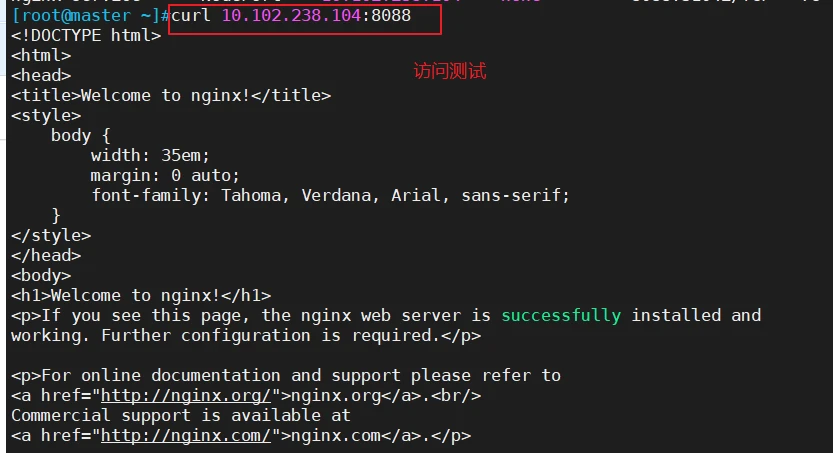
Task: Click the margin: 0 auto line
Action: (x=165, y=175)
